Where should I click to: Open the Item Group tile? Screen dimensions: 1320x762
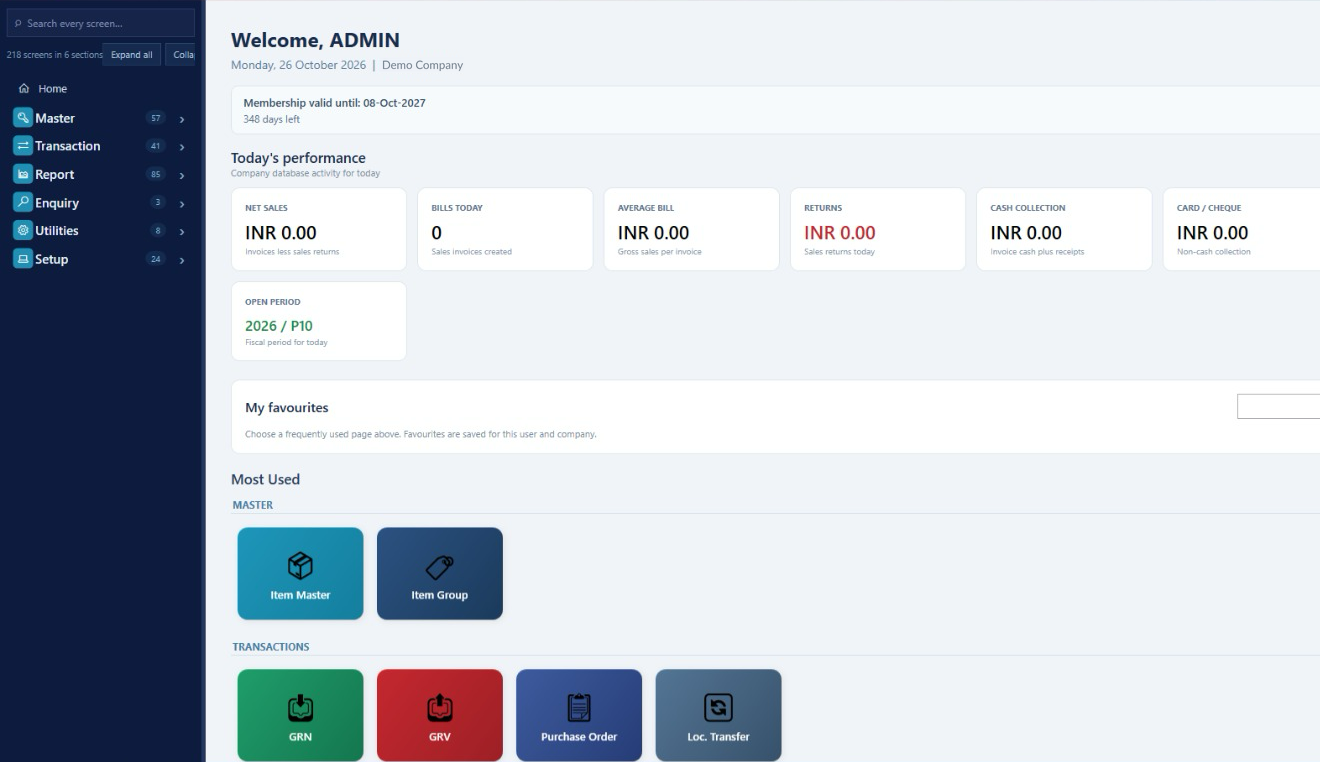click(x=439, y=573)
